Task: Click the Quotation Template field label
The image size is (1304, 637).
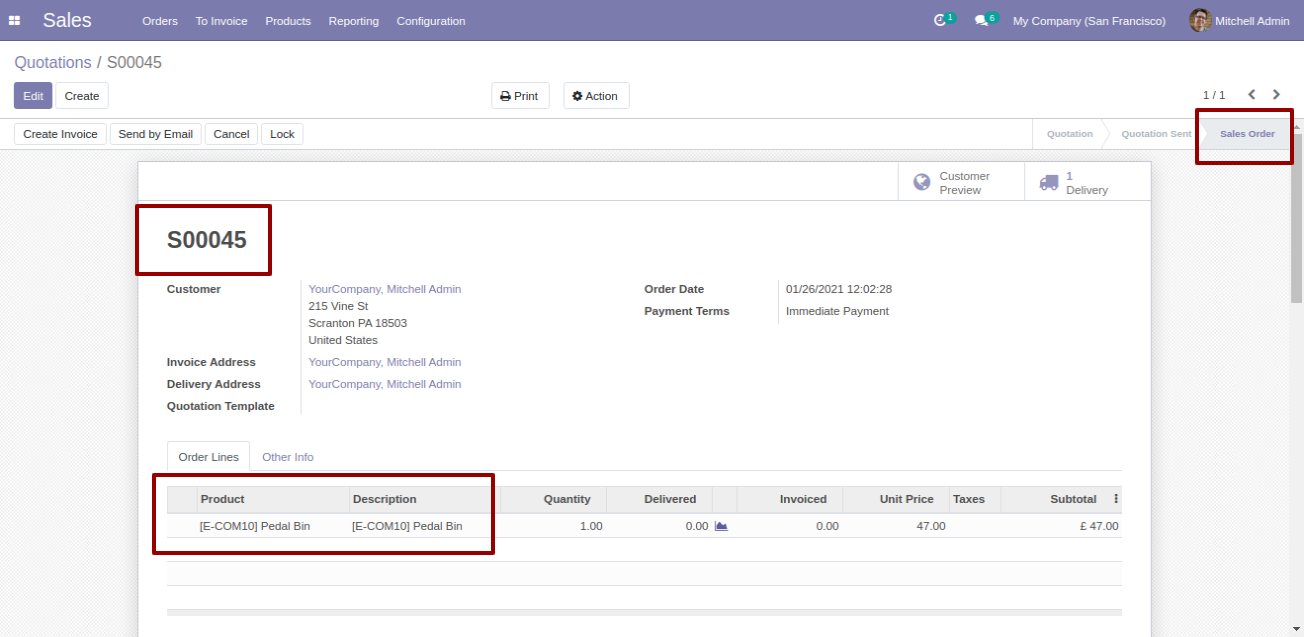Action: [221, 406]
